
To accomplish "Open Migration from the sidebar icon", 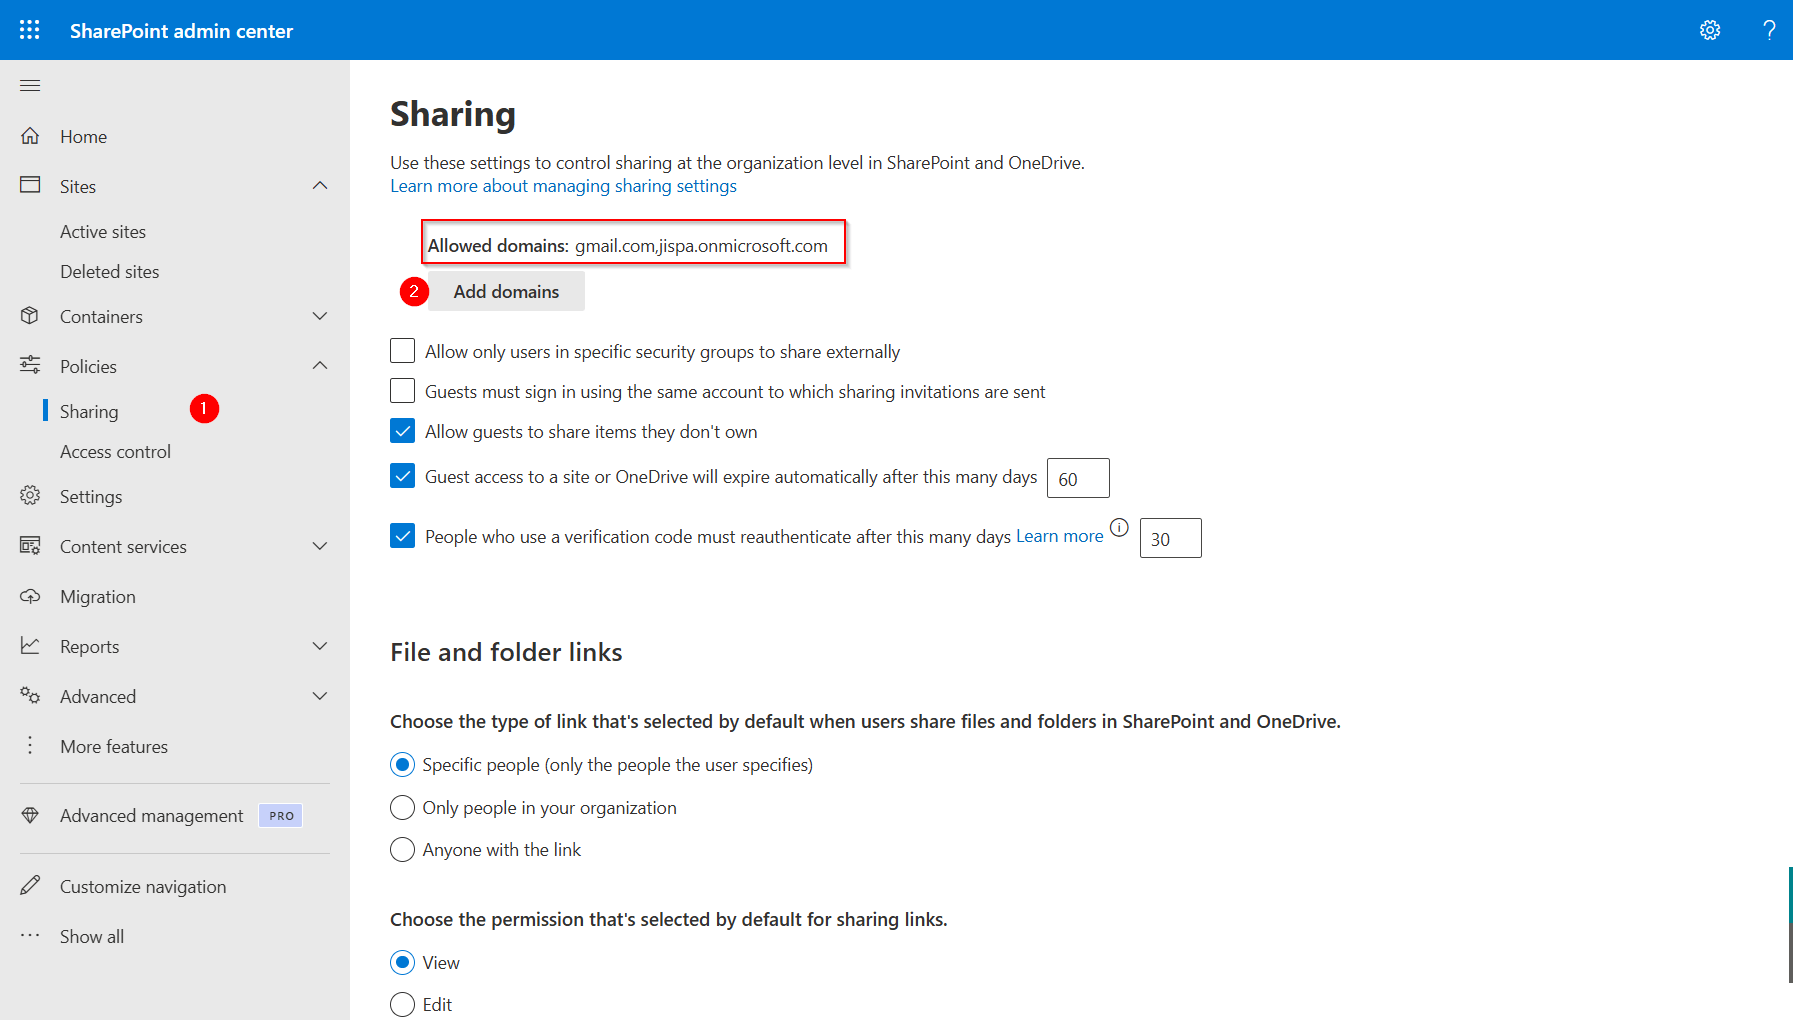I will pyautogui.click(x=31, y=596).
